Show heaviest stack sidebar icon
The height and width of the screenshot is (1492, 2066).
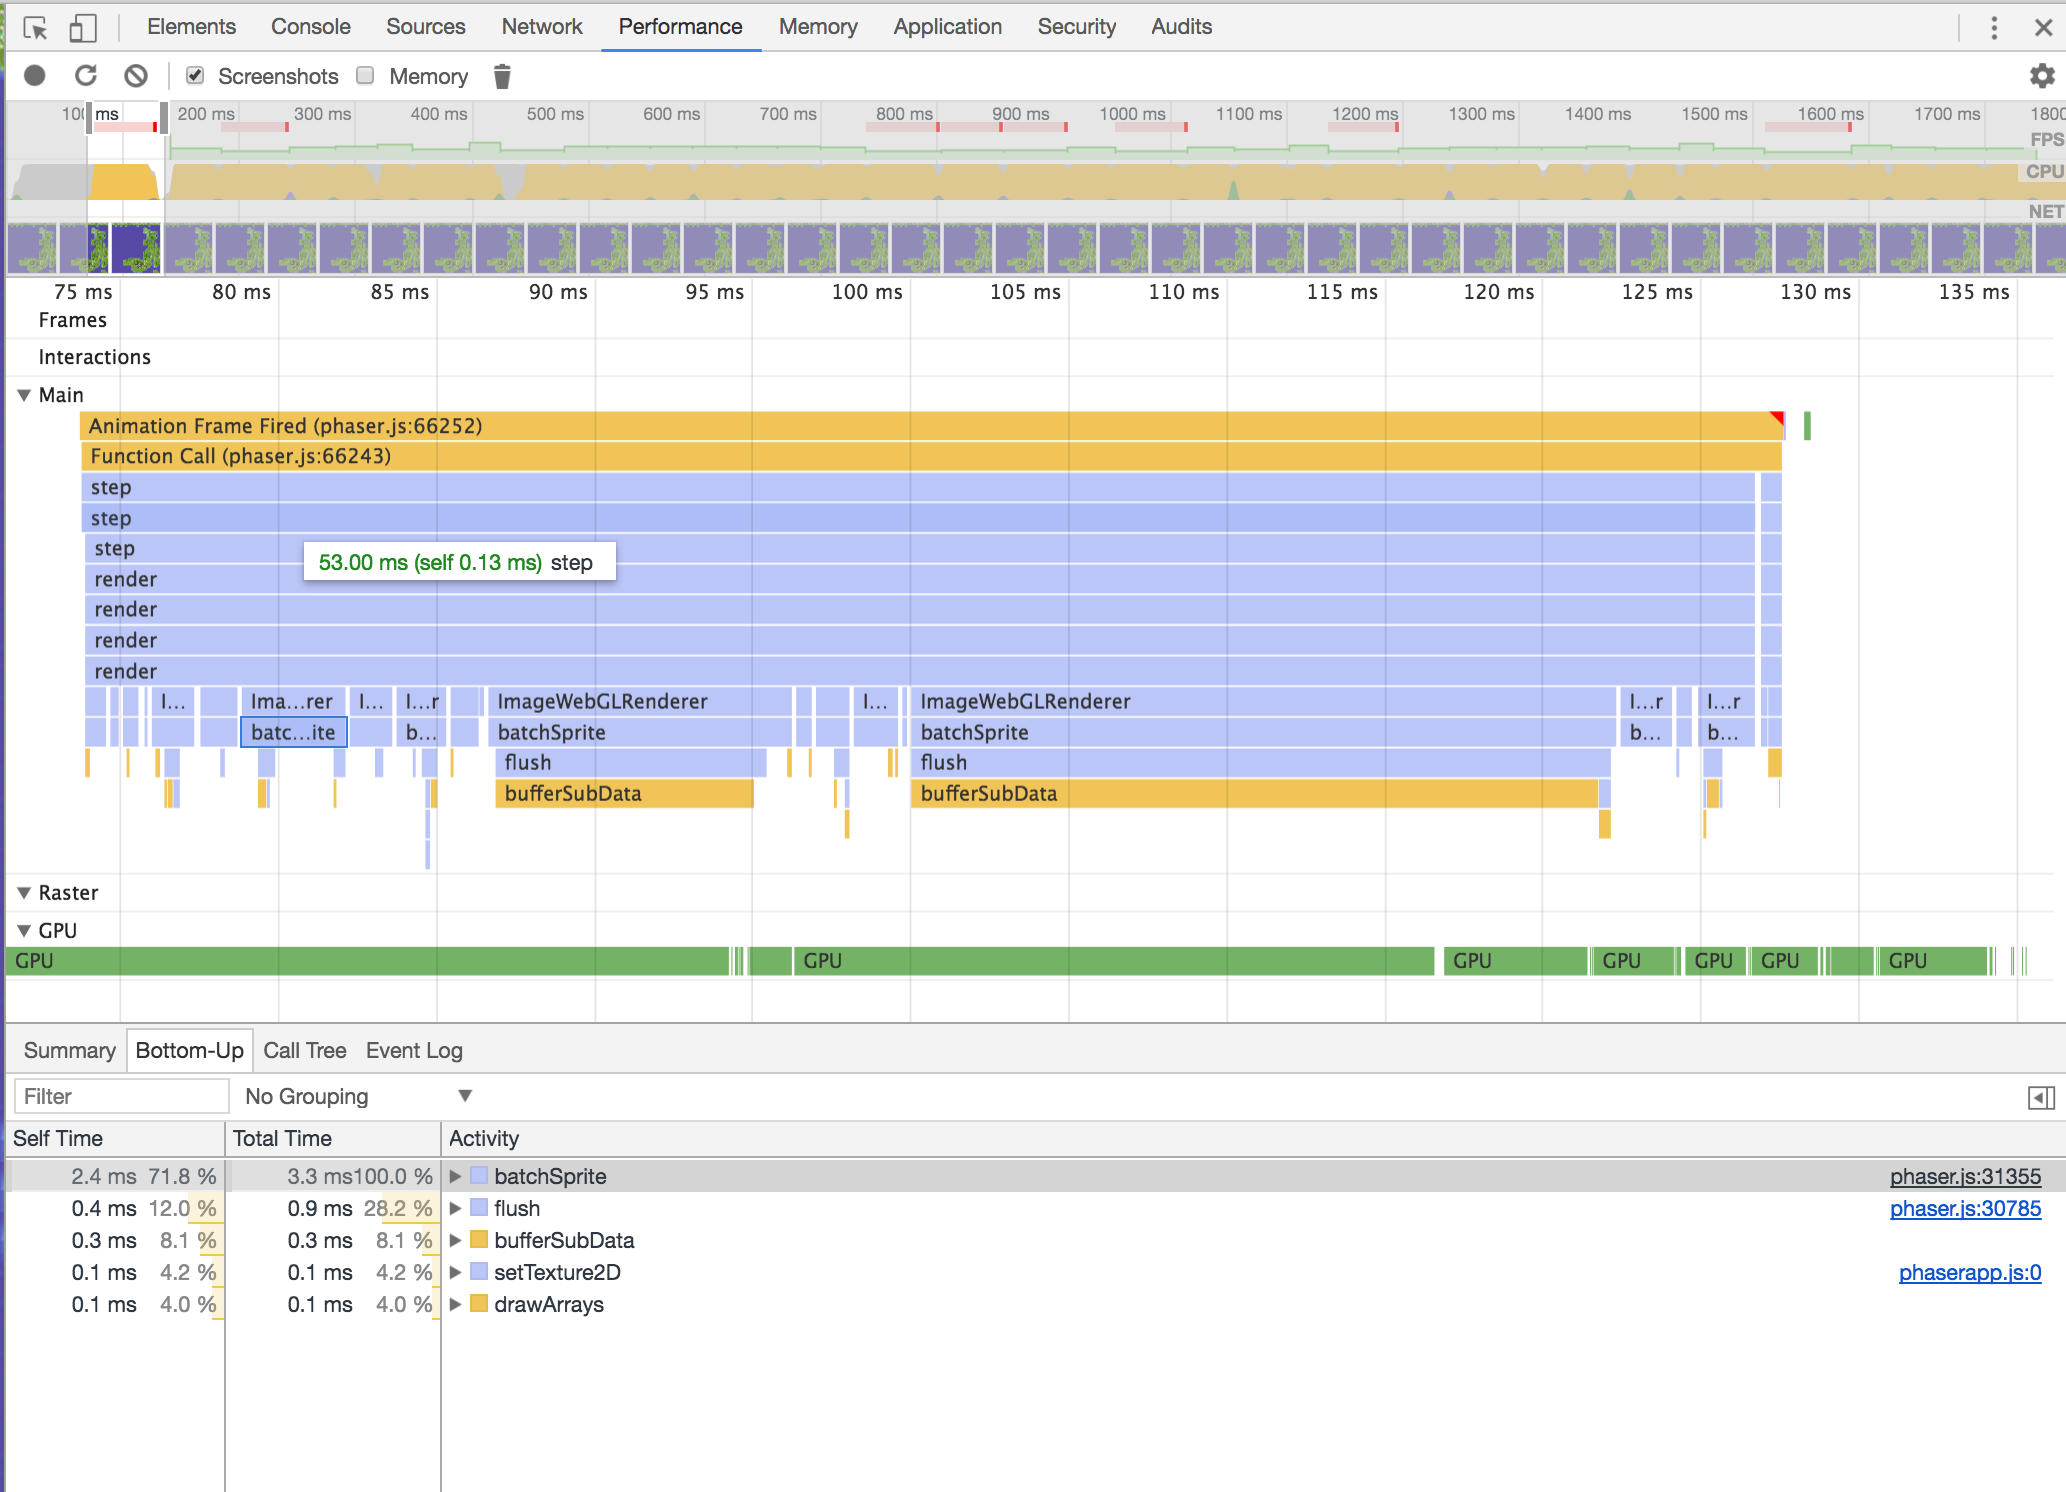pyautogui.click(x=2041, y=1098)
